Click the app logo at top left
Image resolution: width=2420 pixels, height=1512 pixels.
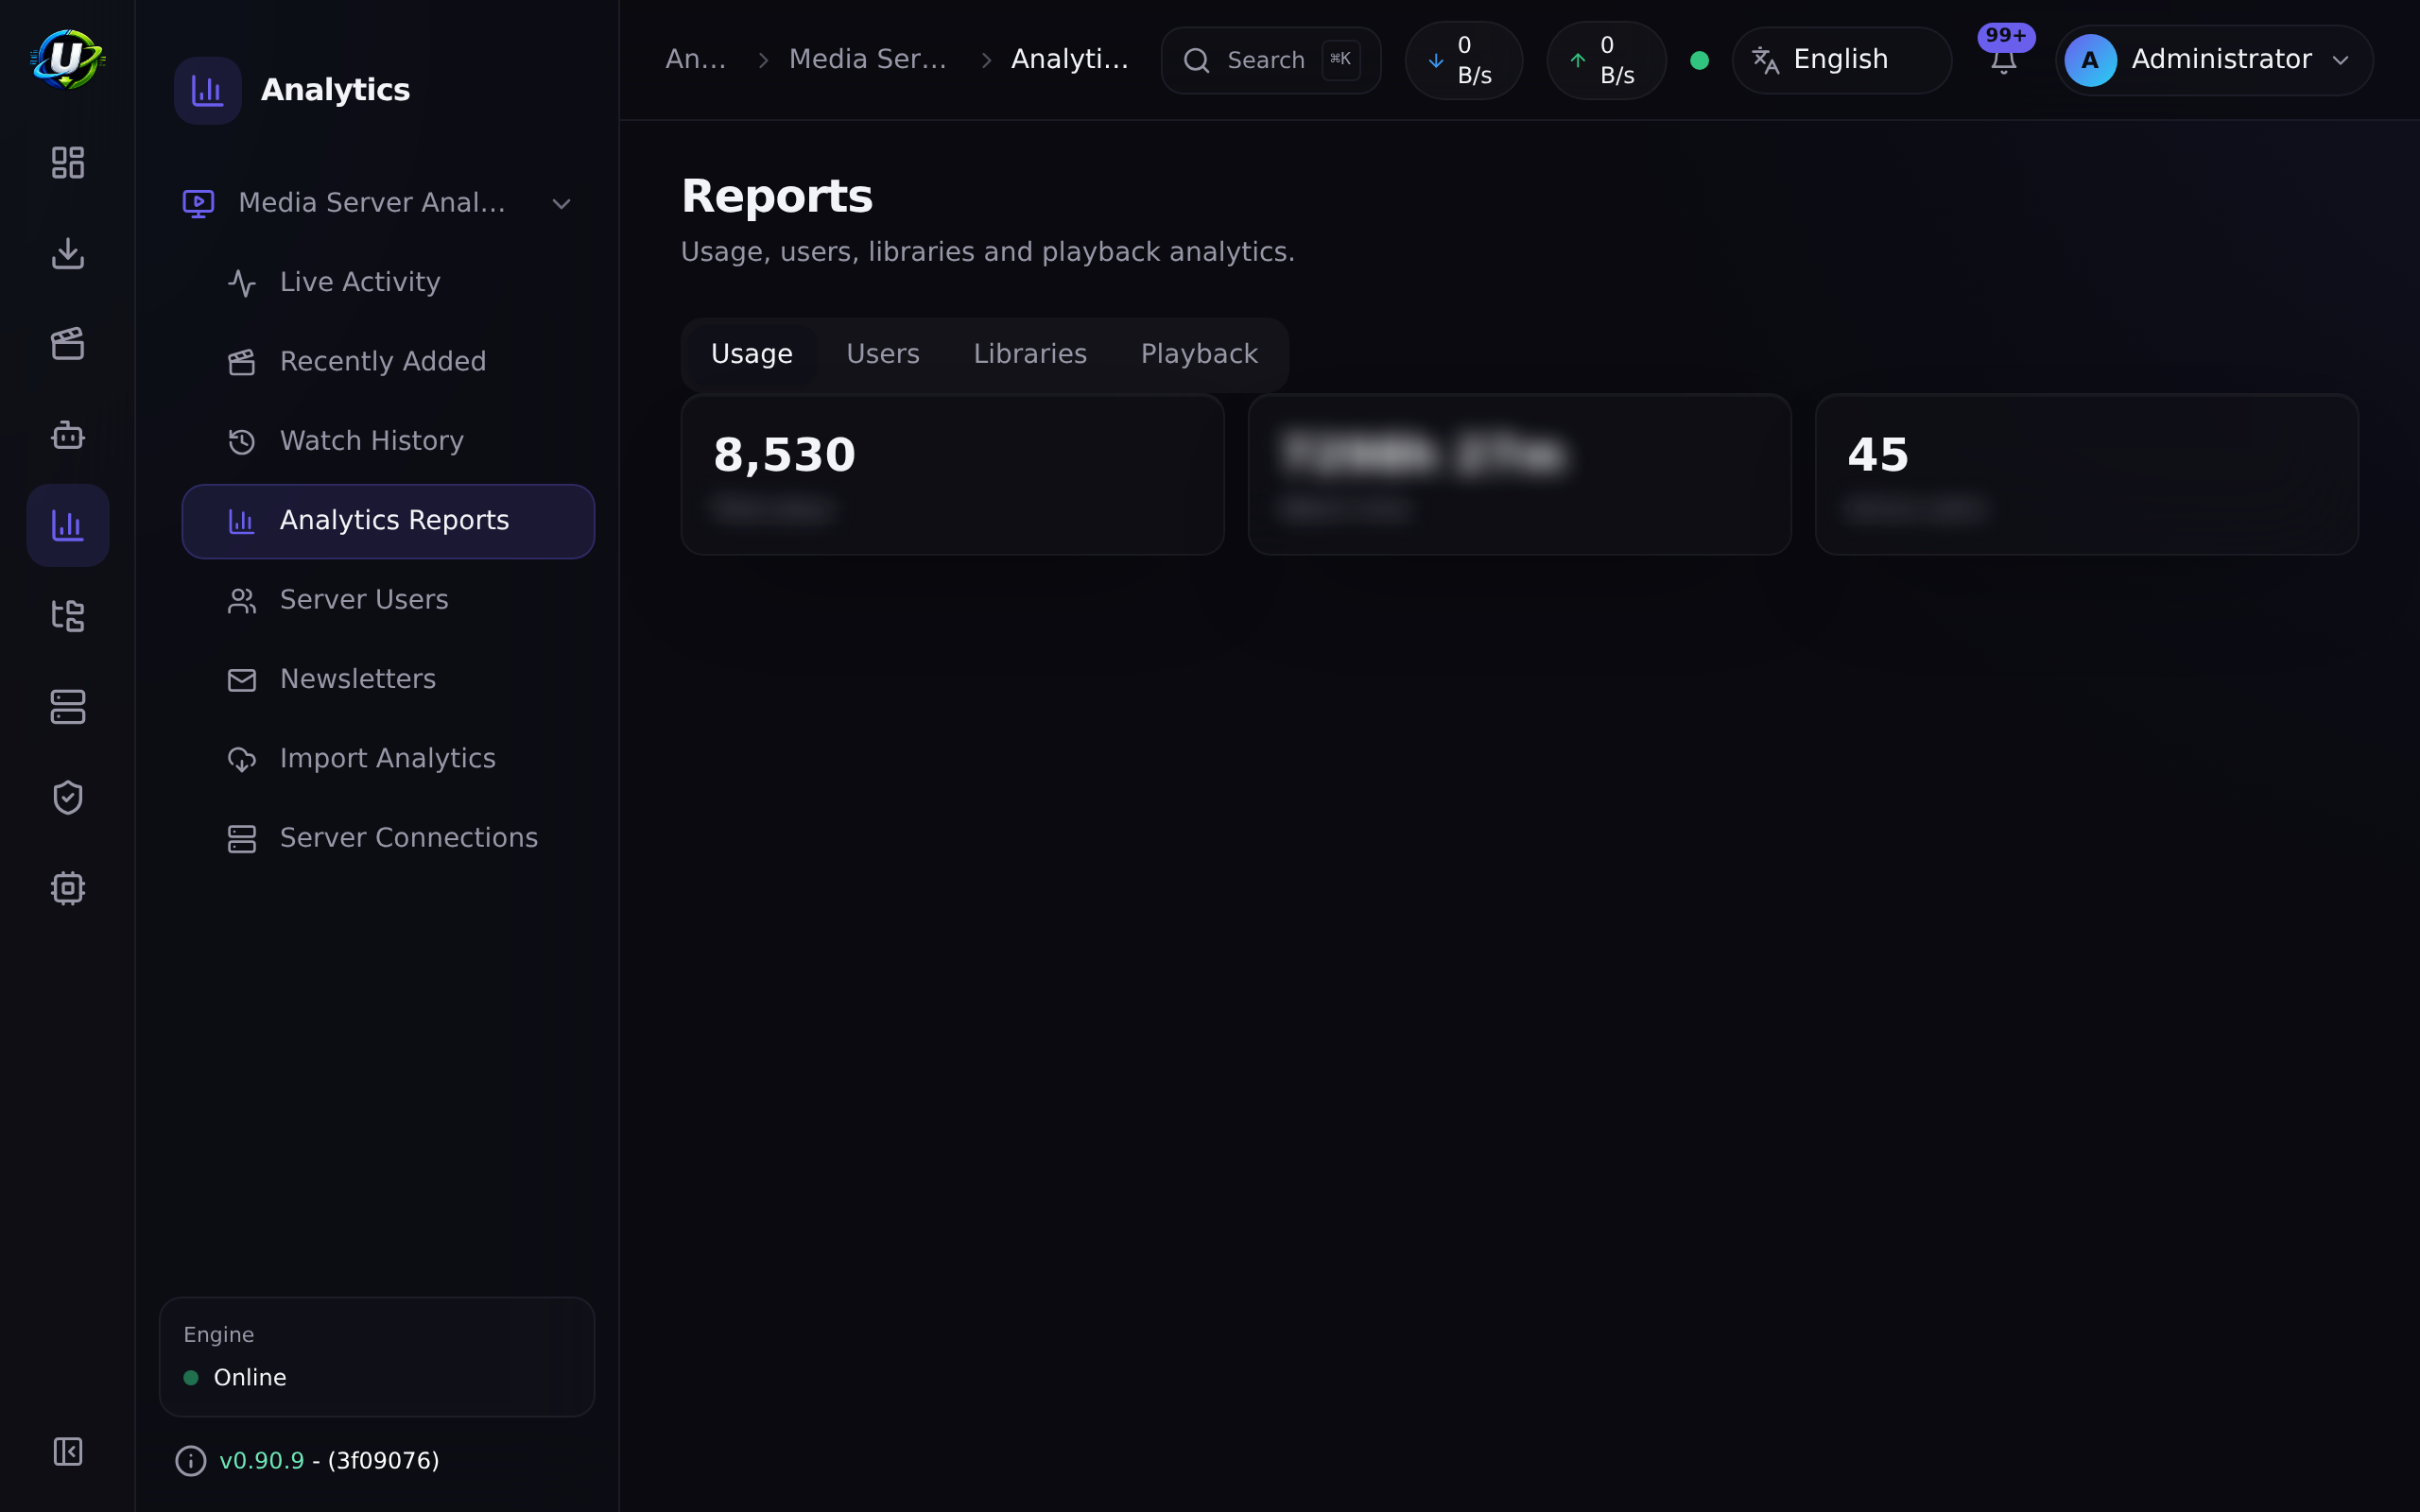[67, 59]
